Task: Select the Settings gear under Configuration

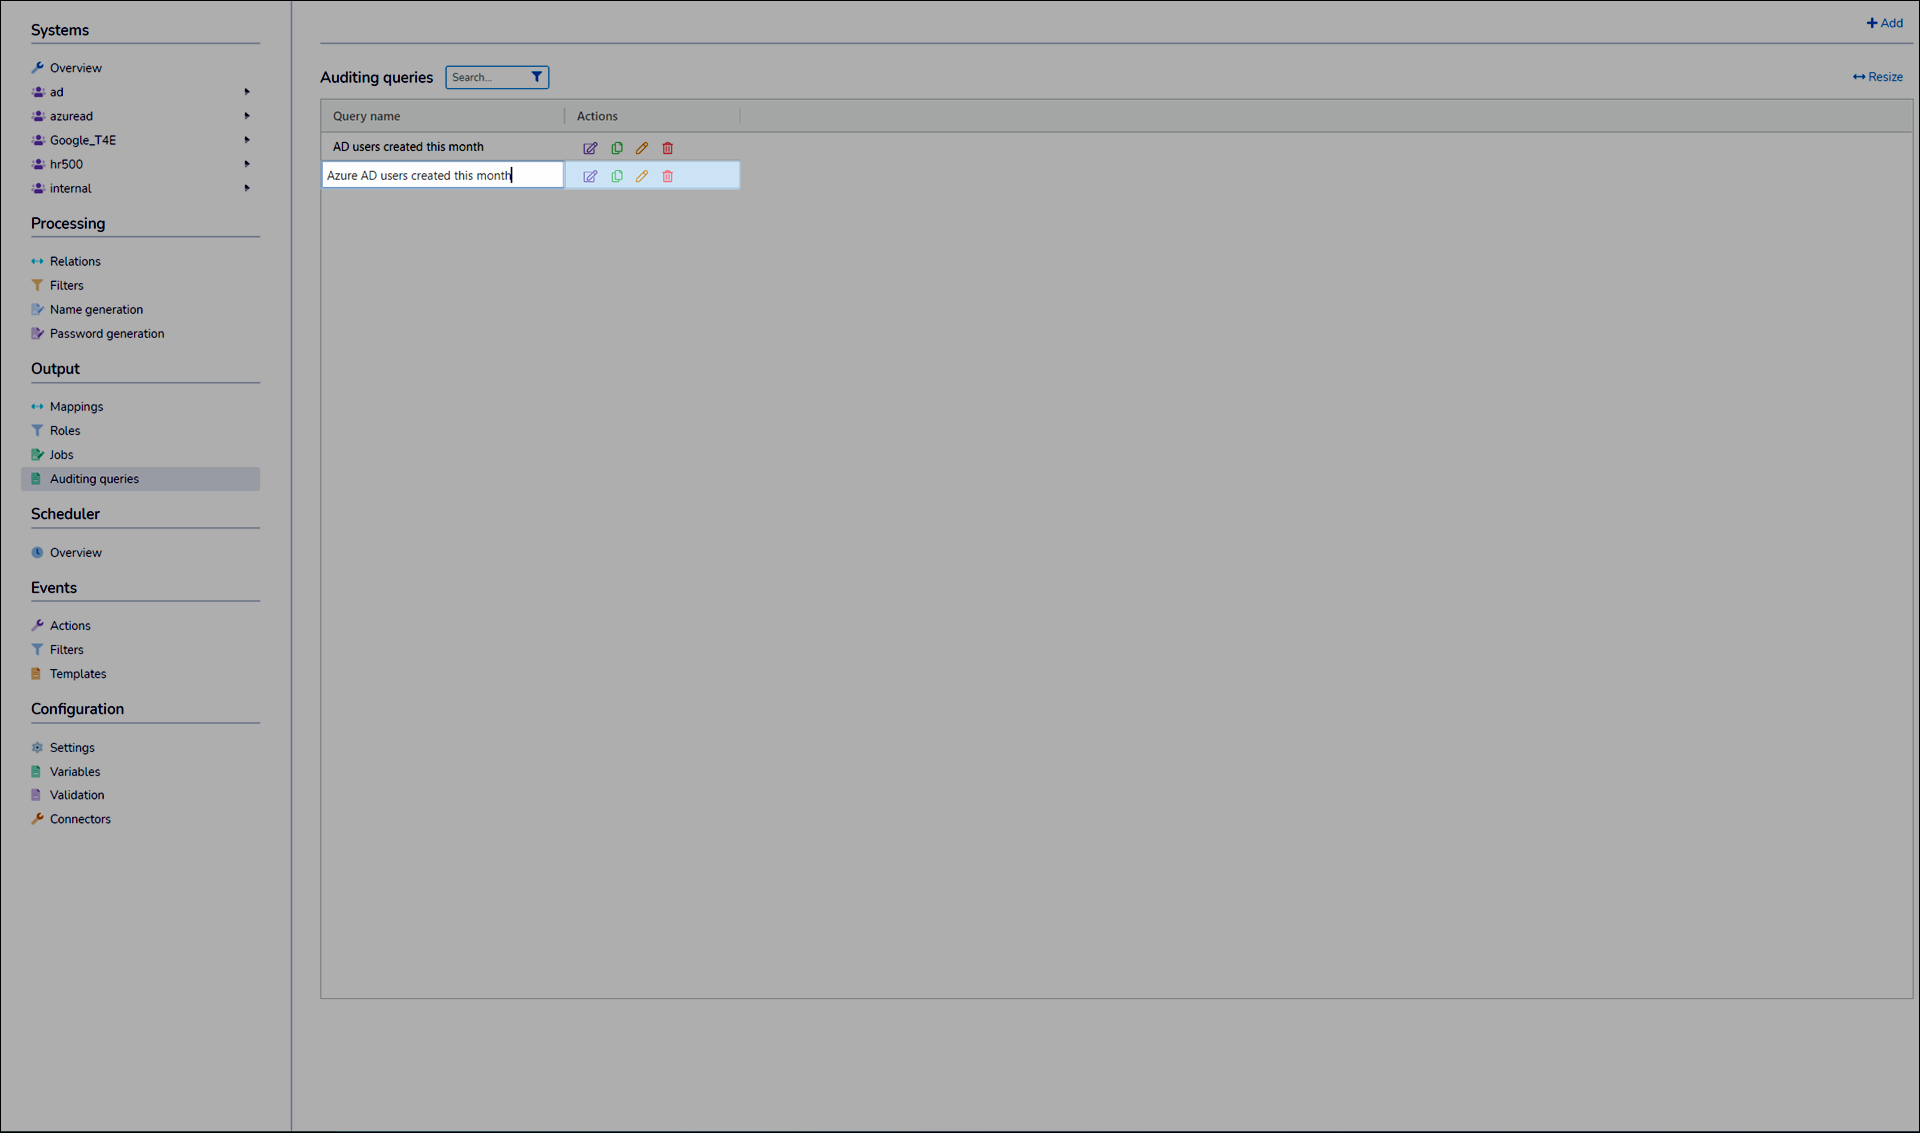Action: pos(70,747)
